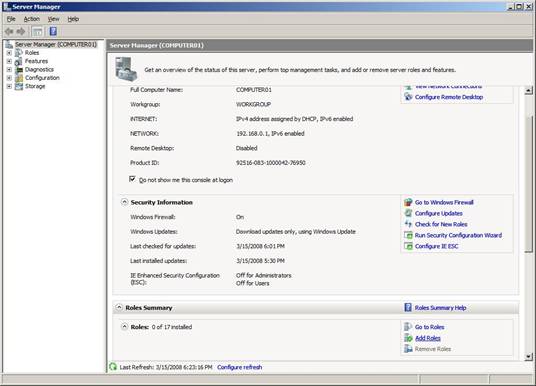Select Storage in the console tree
Viewport: 536px width, 386px height.
[x=35, y=86]
